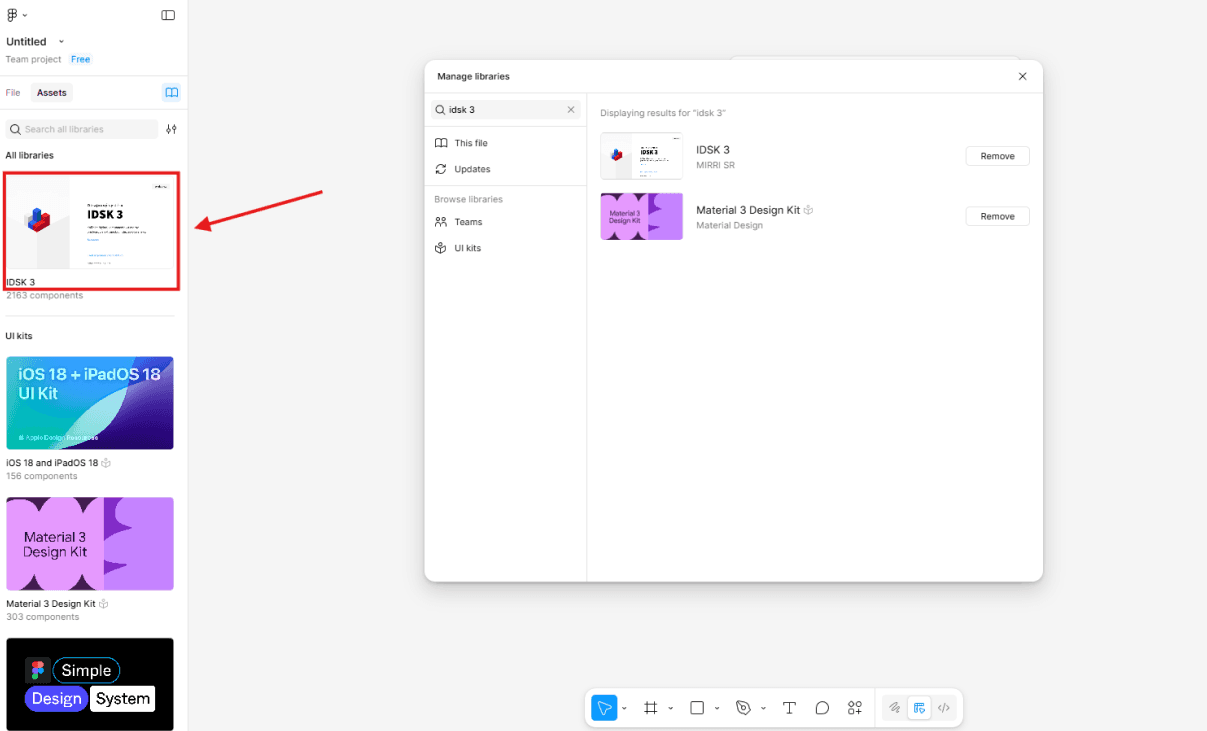
Task: Open the Actions resources tool
Action: tap(855, 708)
